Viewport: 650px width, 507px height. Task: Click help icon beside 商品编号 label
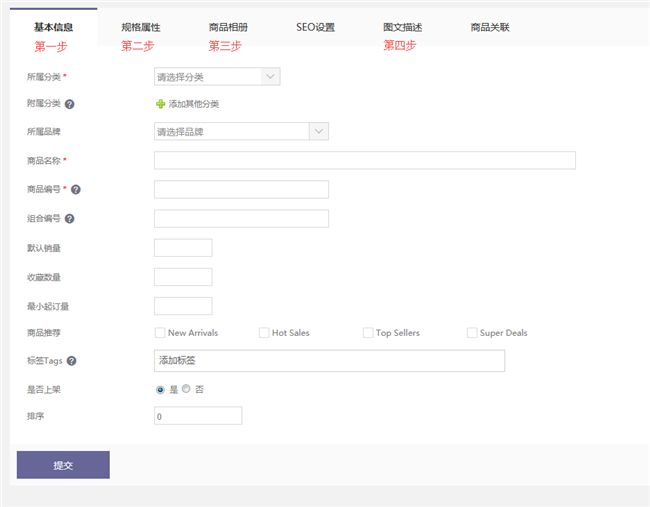click(75, 189)
